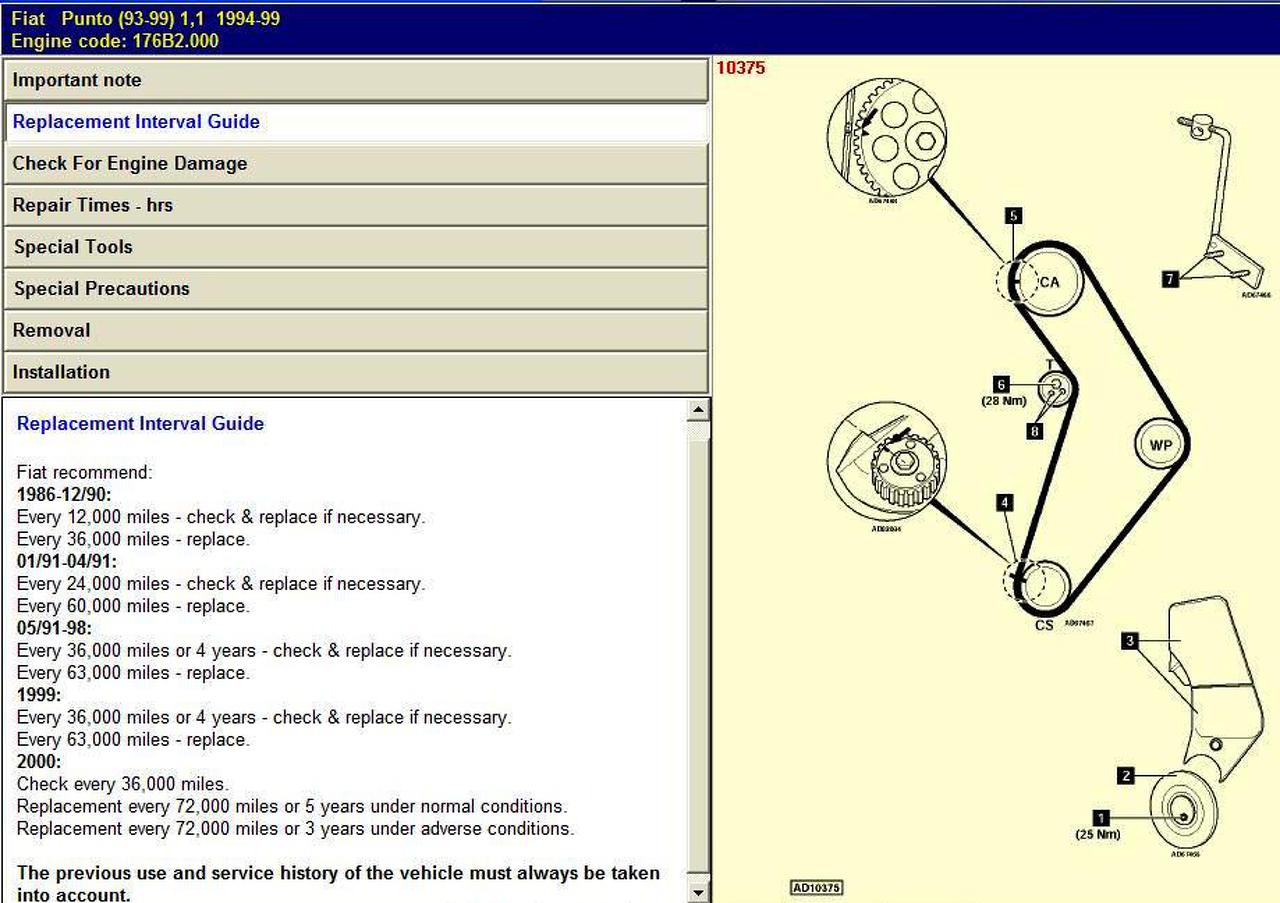Viewport: 1280px width, 903px height.
Task: Open the Special Tools section
Action: (355, 247)
